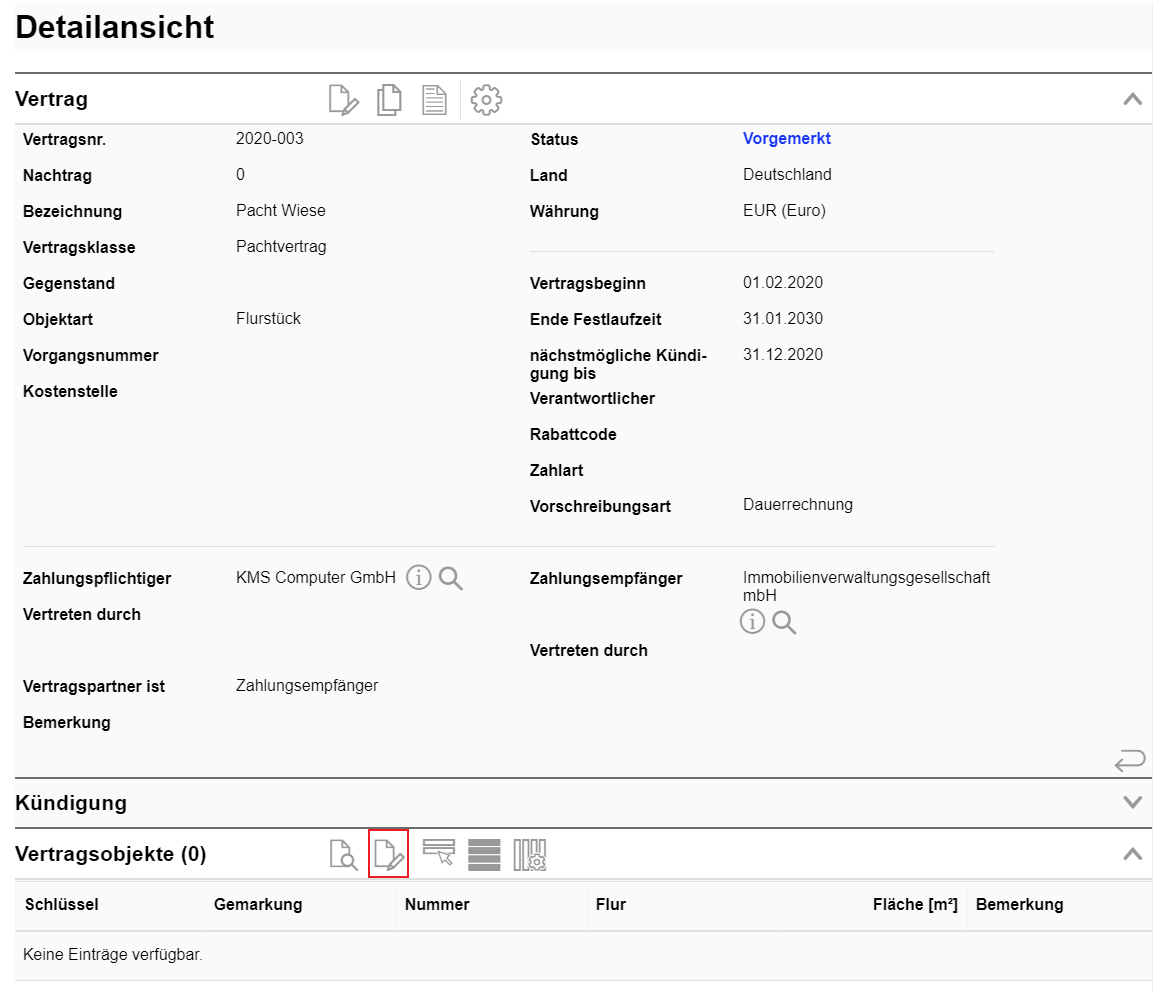
Task: Click the Vorgemerkt status link
Action: (x=786, y=139)
